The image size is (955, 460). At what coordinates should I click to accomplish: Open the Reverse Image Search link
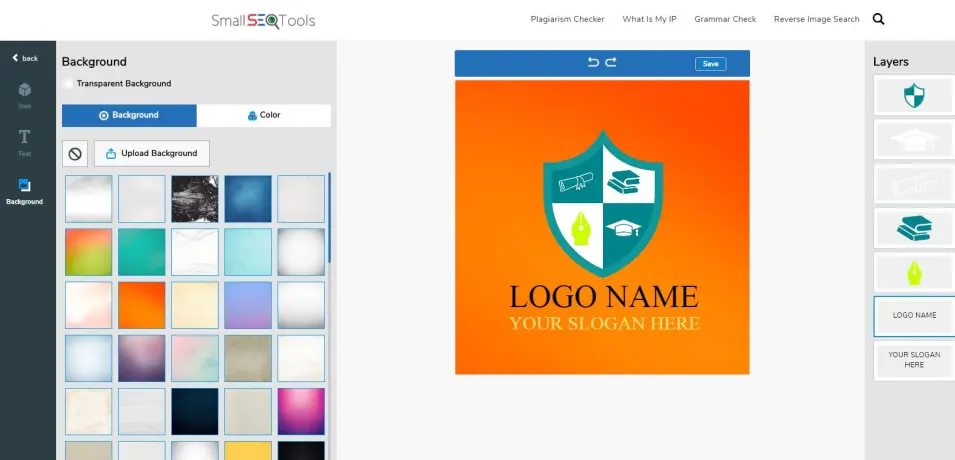[x=816, y=19]
